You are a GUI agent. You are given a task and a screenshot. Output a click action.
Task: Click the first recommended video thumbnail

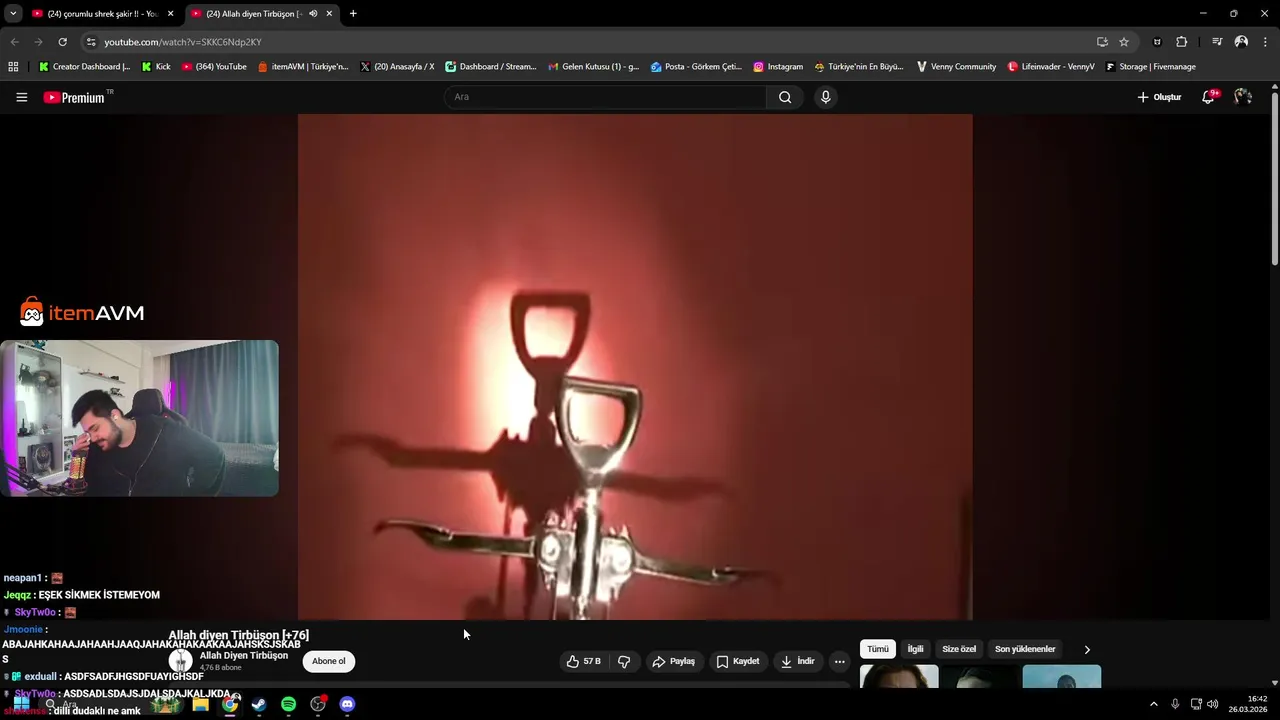[899, 677]
